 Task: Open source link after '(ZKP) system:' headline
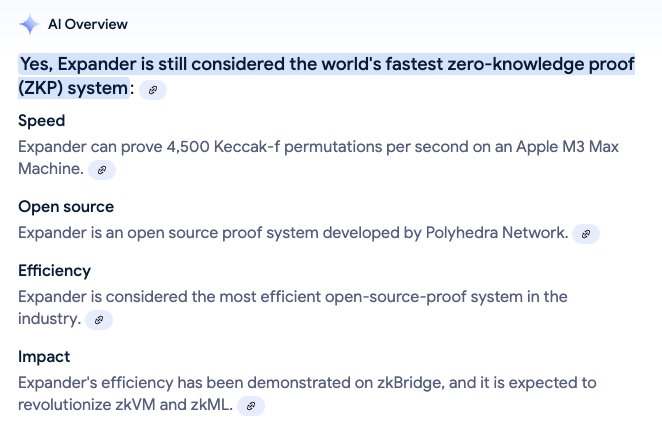click(x=153, y=90)
